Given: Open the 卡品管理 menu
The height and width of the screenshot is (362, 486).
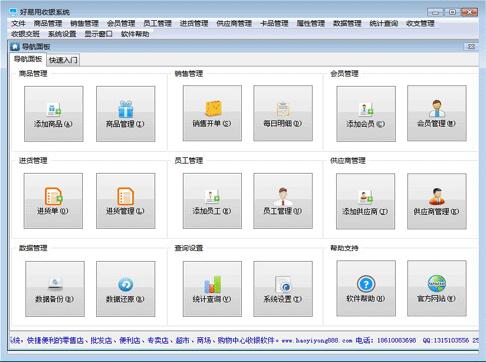Looking at the screenshot, I should click(274, 23).
